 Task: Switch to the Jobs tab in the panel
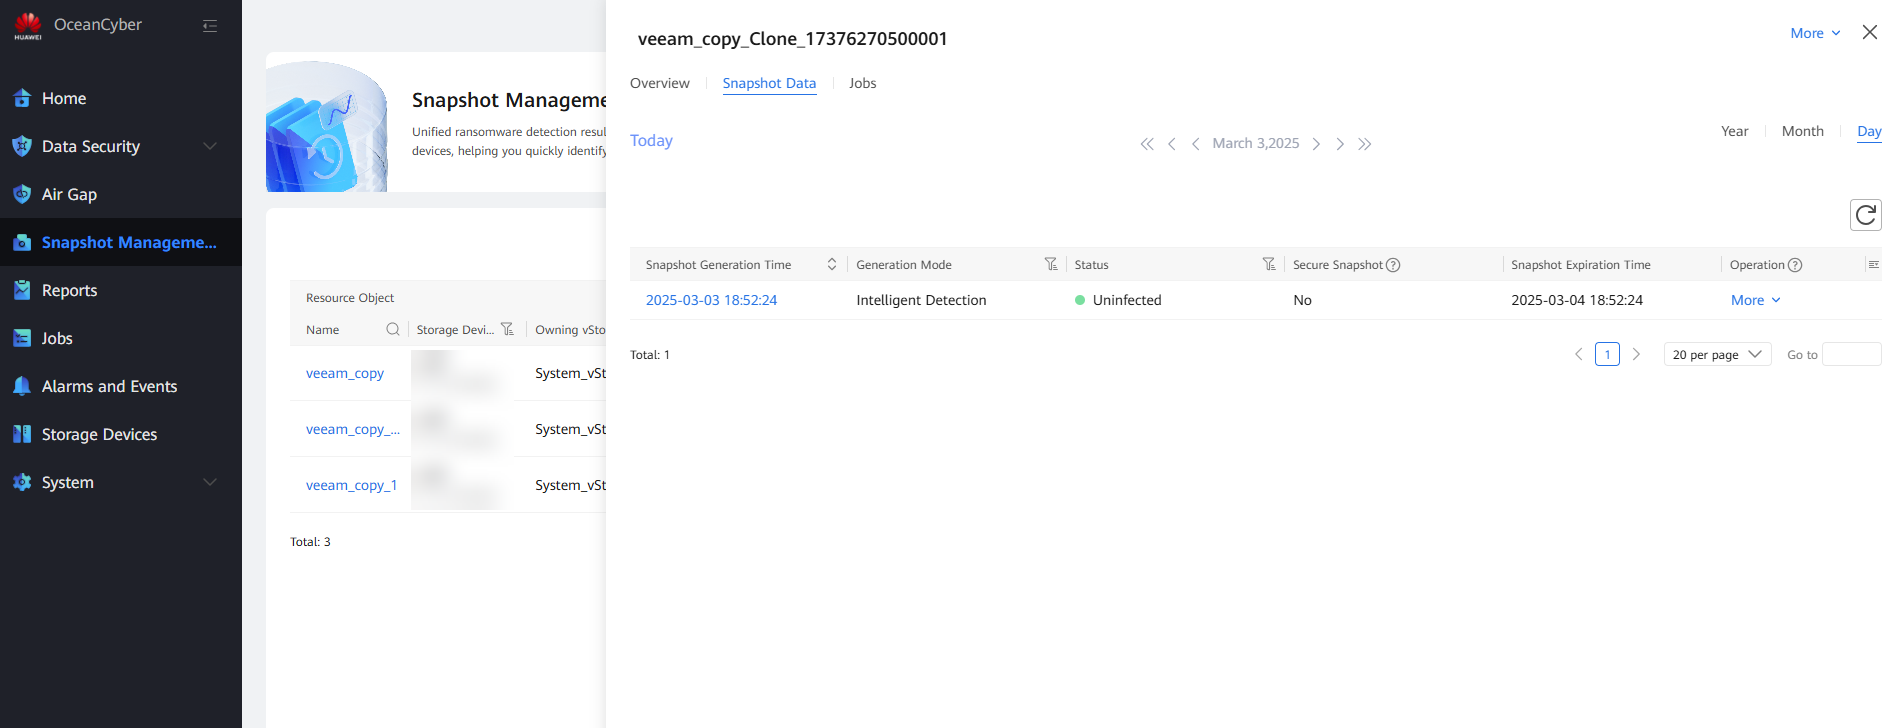[862, 83]
